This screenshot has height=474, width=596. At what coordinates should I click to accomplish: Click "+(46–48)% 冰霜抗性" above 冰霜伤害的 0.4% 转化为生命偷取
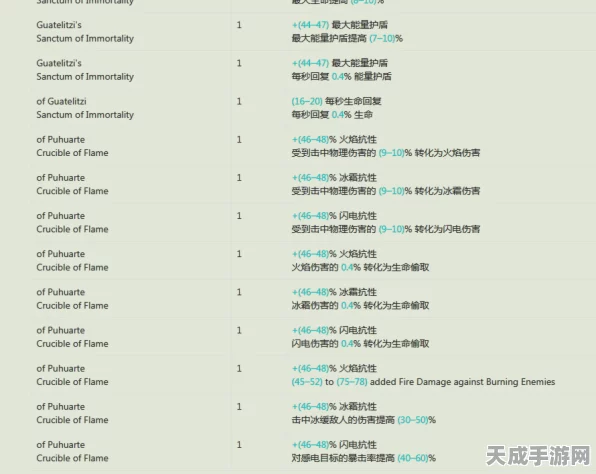click(334, 292)
